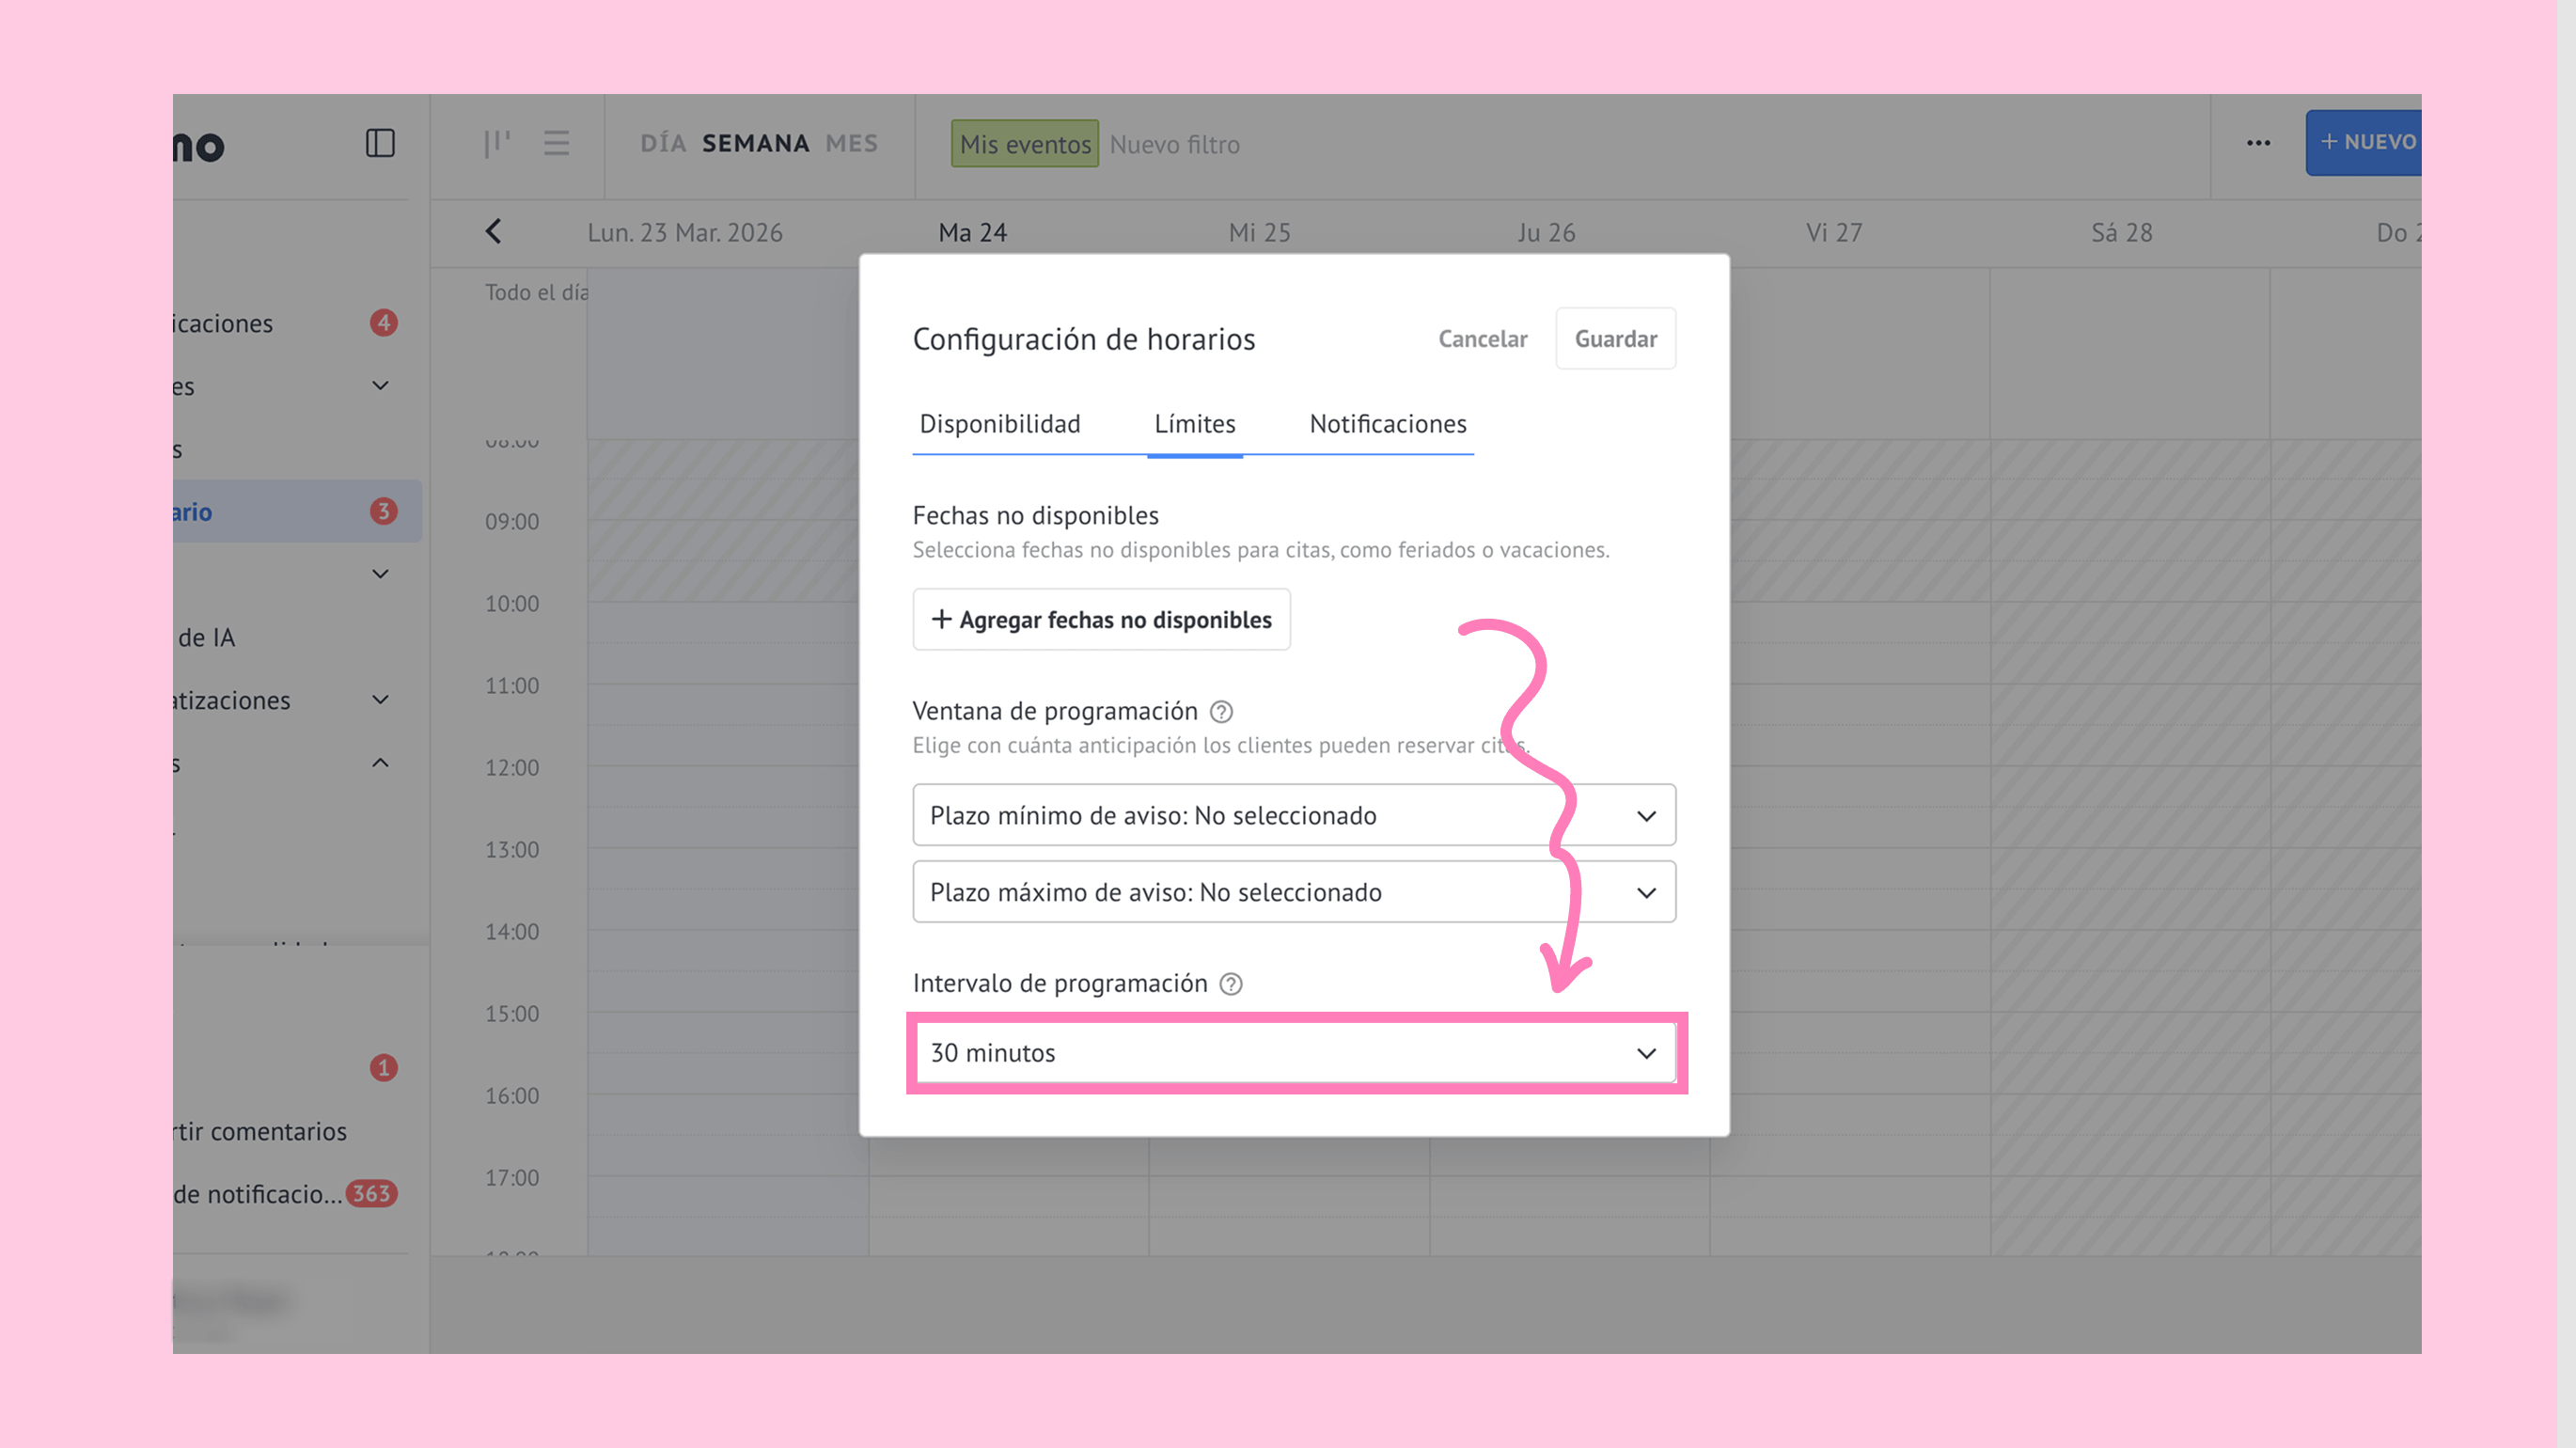Switch to the board columns view icon

click(x=497, y=143)
